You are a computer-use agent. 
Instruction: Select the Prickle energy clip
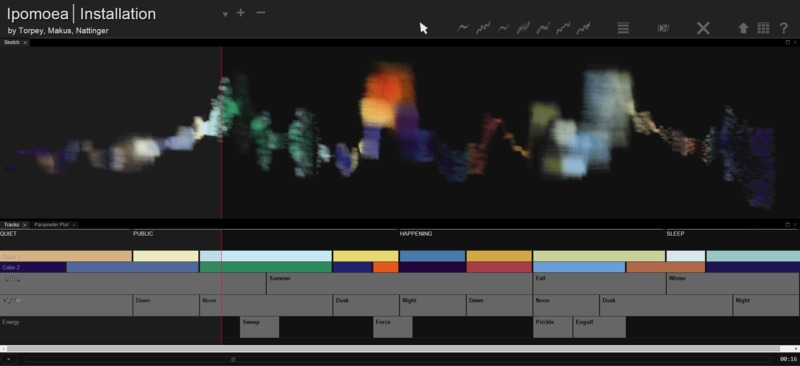coord(553,327)
